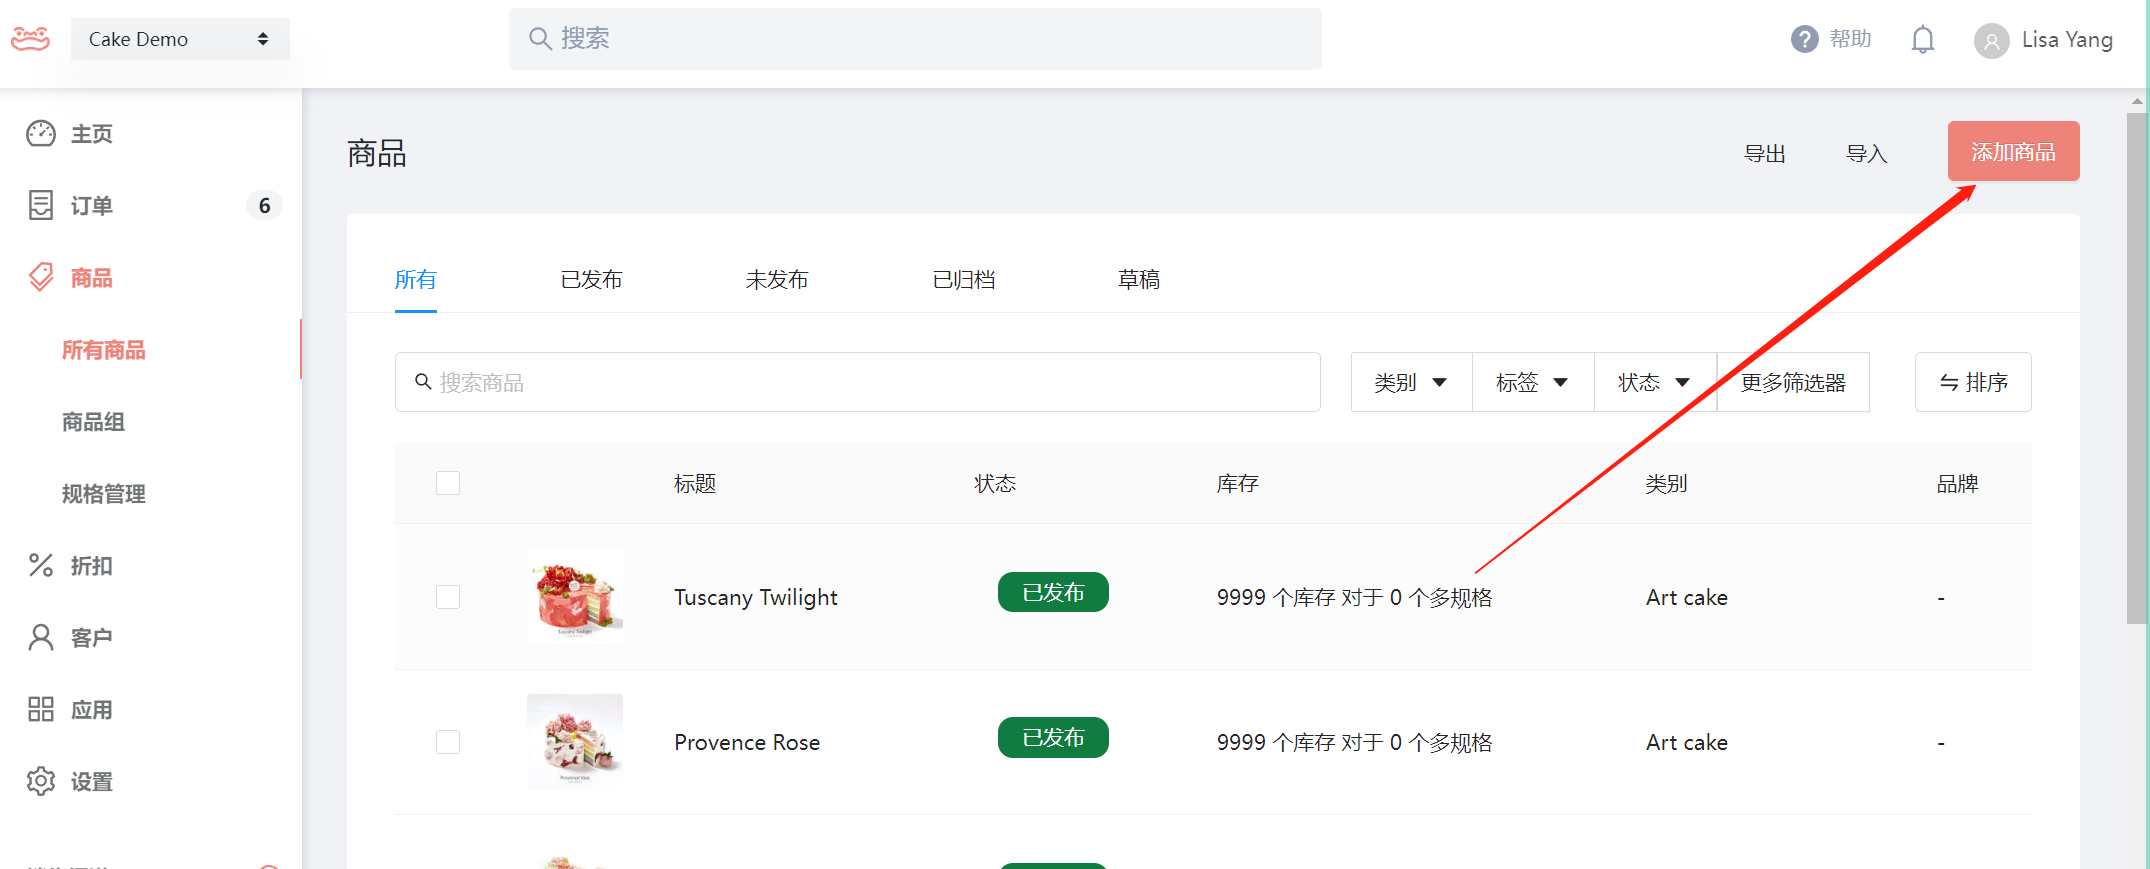This screenshot has height=869, width=2150.
Task: Open 标签 filter dropdown
Action: click(x=1533, y=382)
